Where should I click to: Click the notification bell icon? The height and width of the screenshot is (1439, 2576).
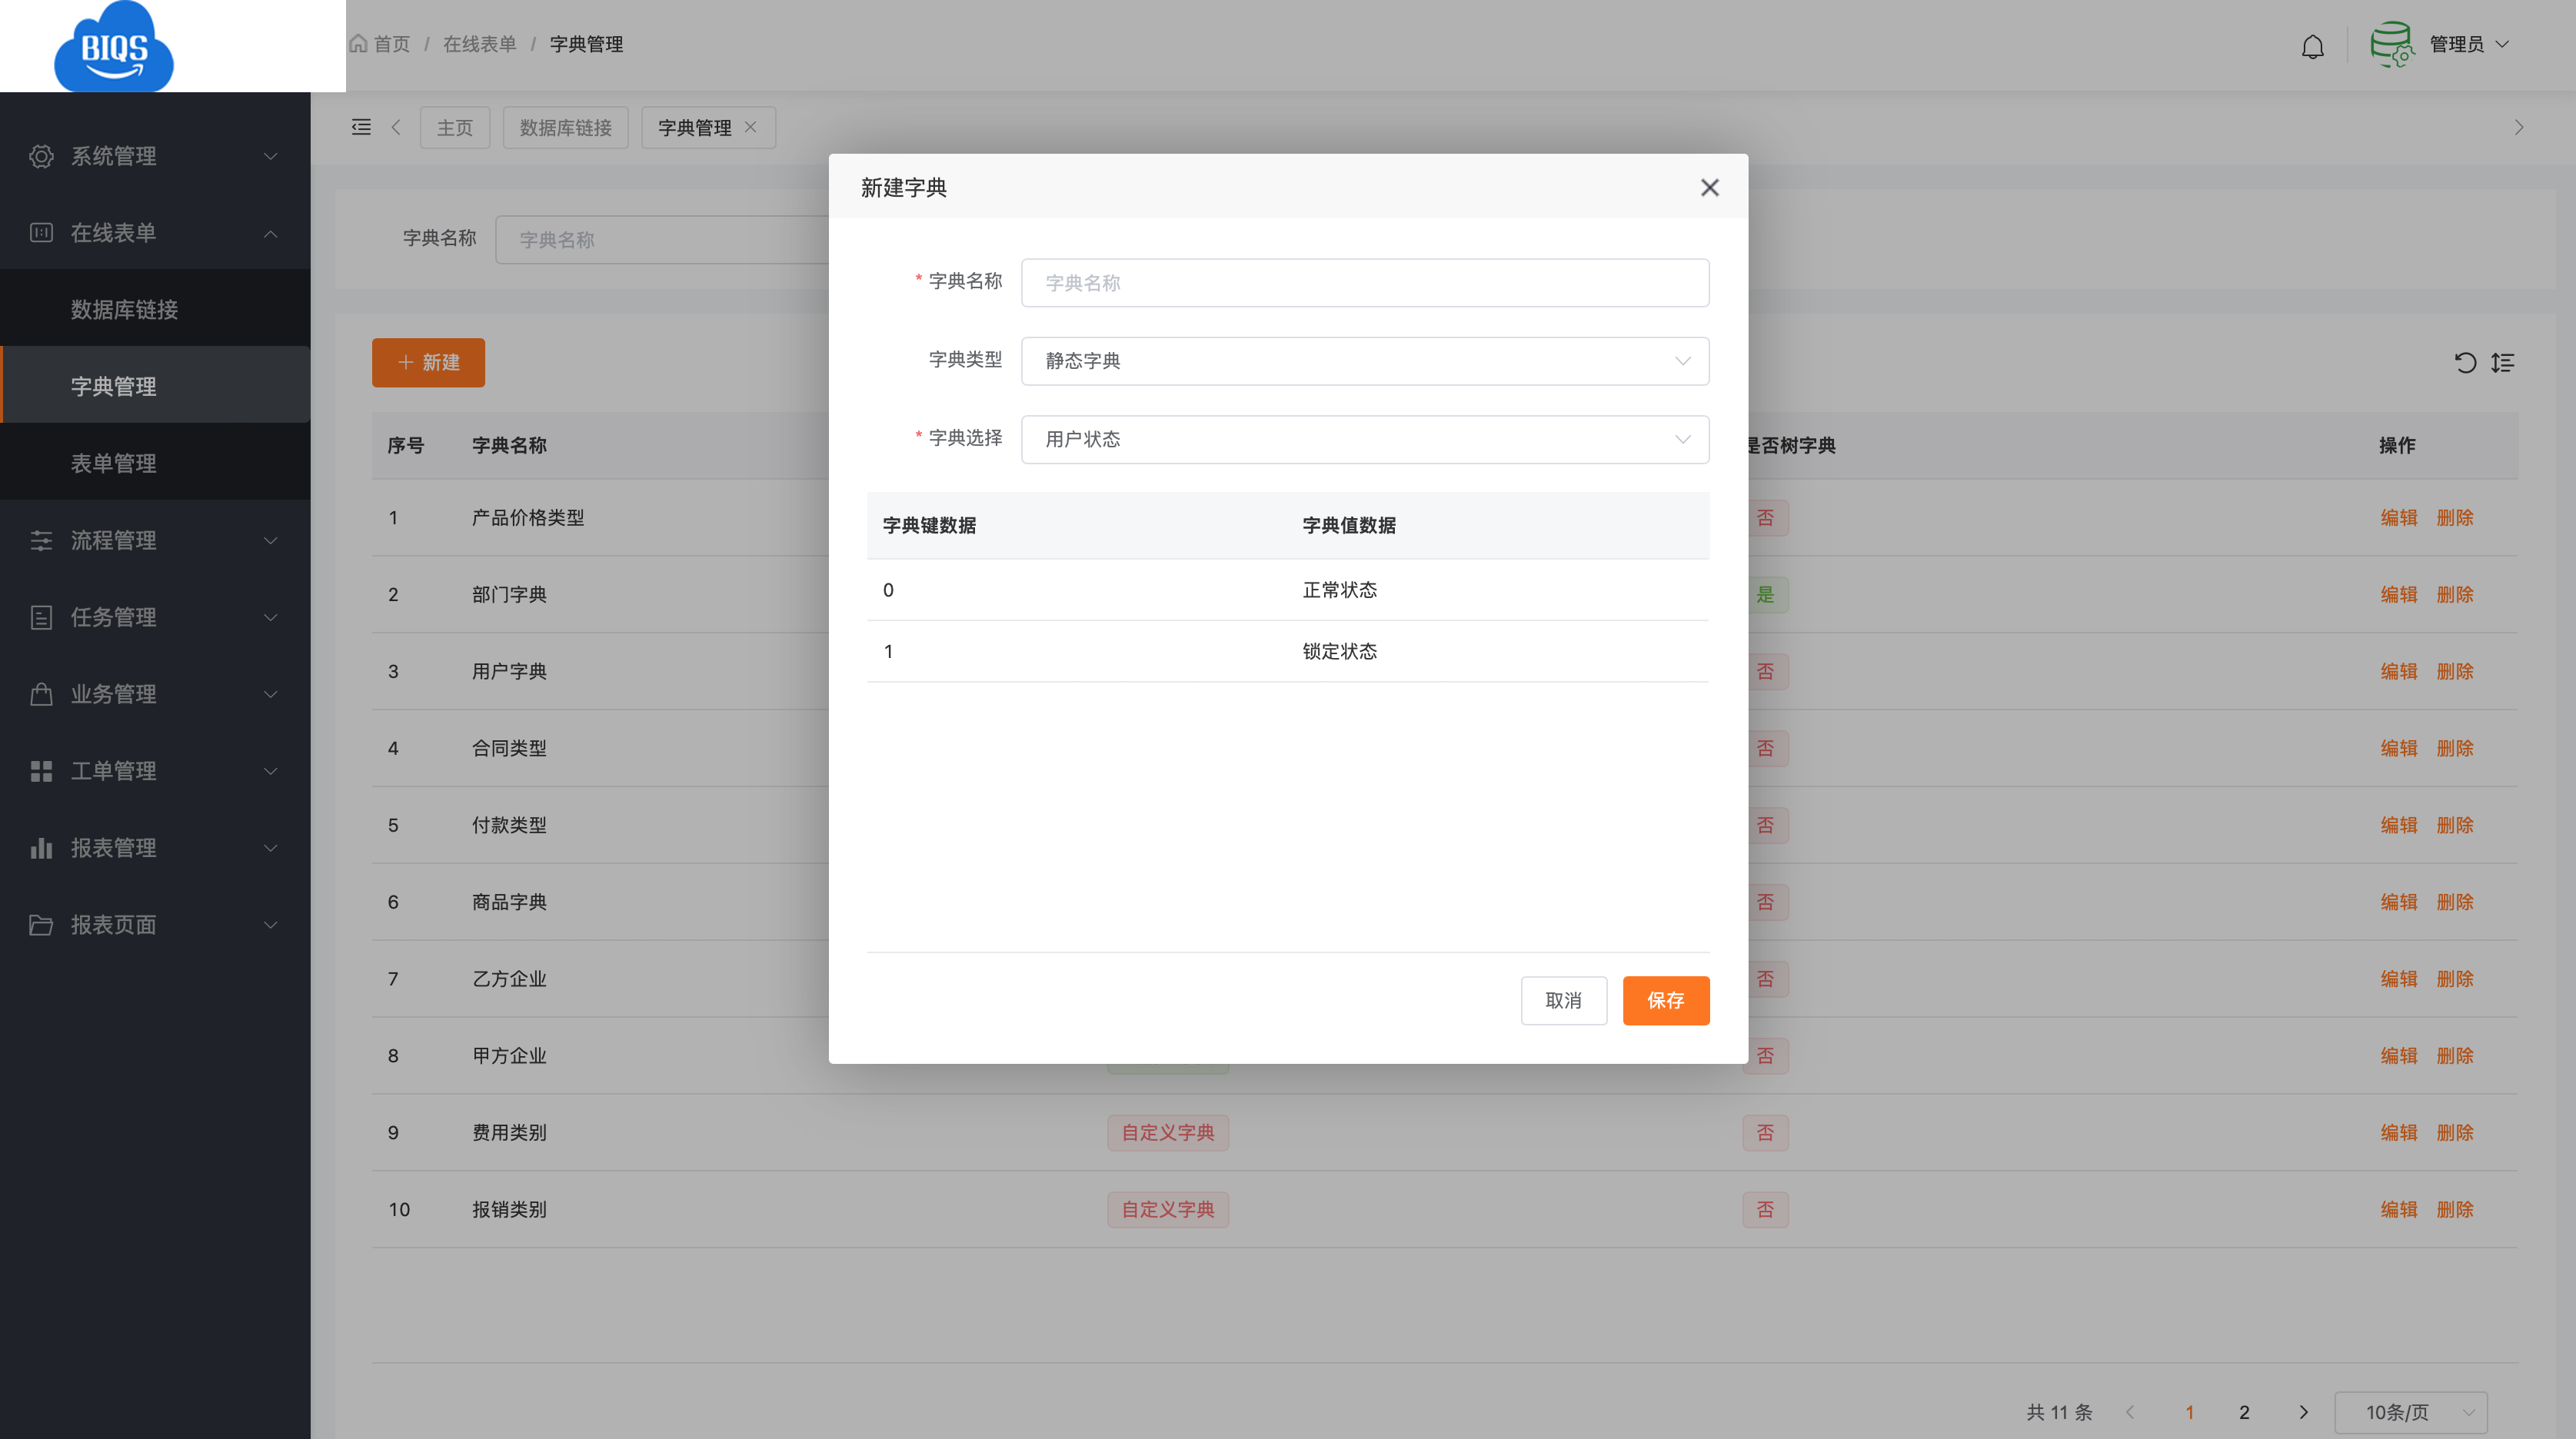pyautogui.click(x=2312, y=46)
